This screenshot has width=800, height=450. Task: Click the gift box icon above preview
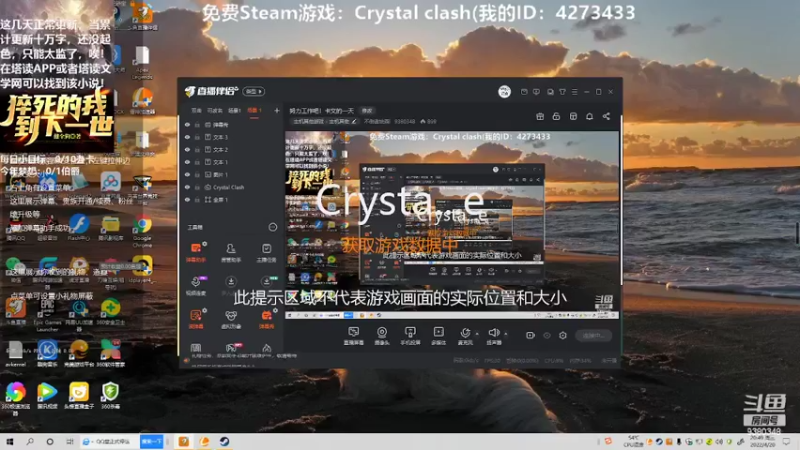540,116
